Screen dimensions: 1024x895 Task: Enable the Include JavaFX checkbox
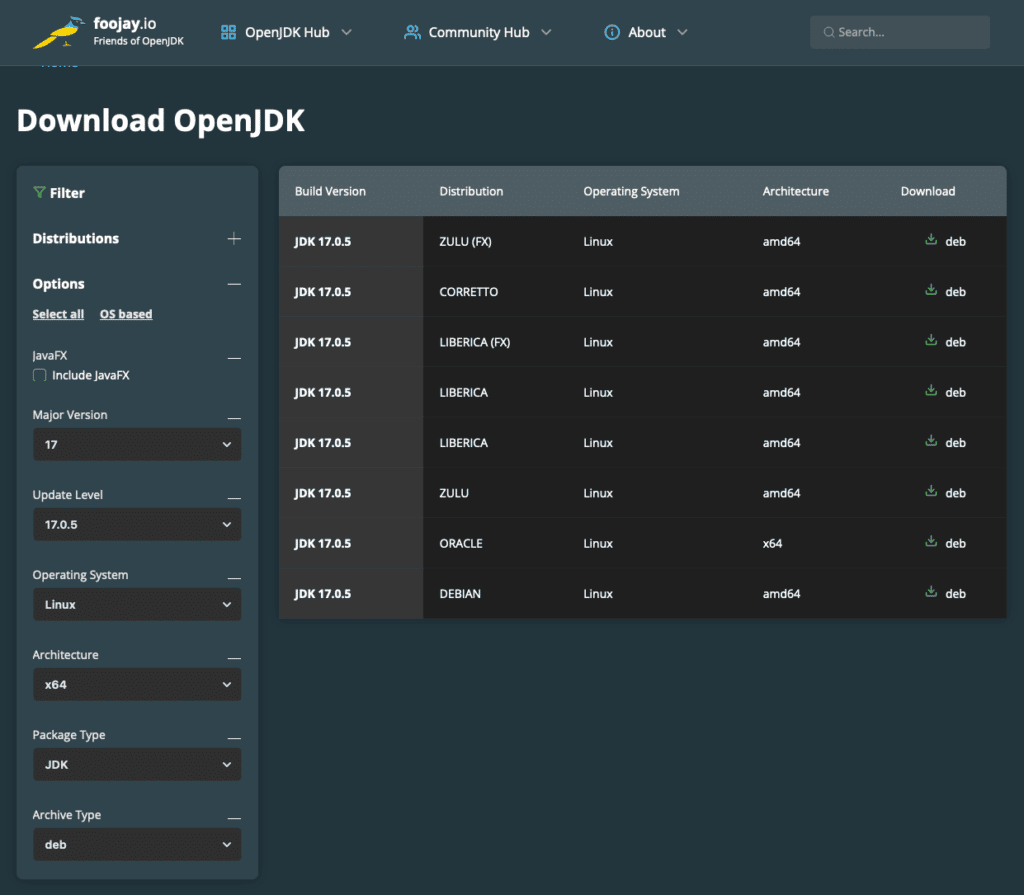coord(40,375)
